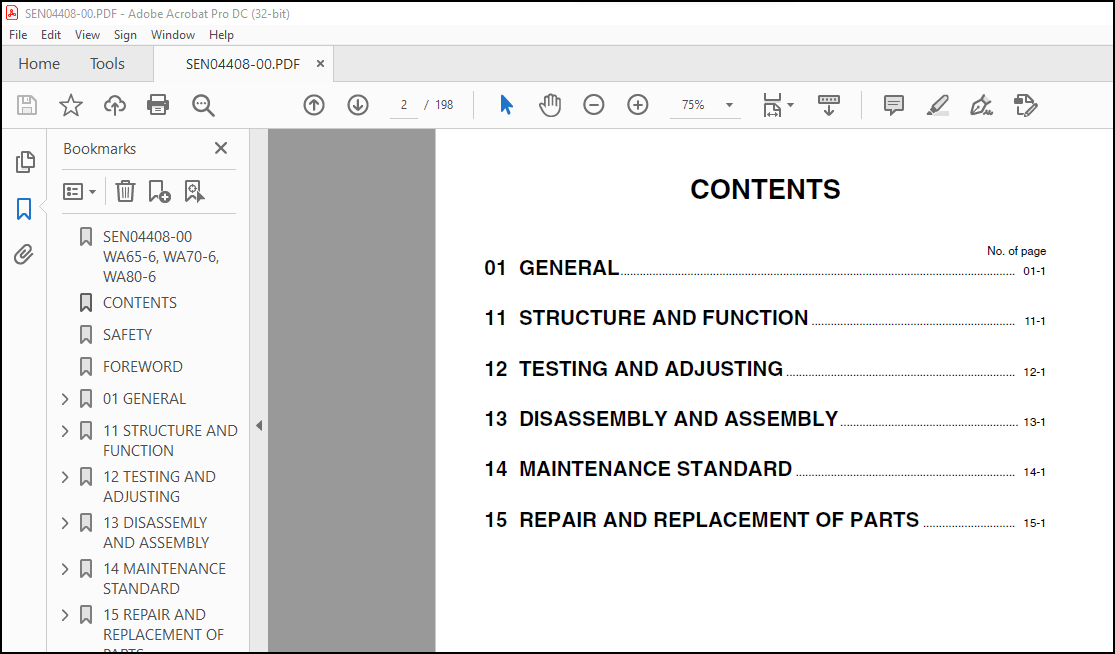
Task: Toggle the Bookmarks panel icon
Action: tap(24, 209)
